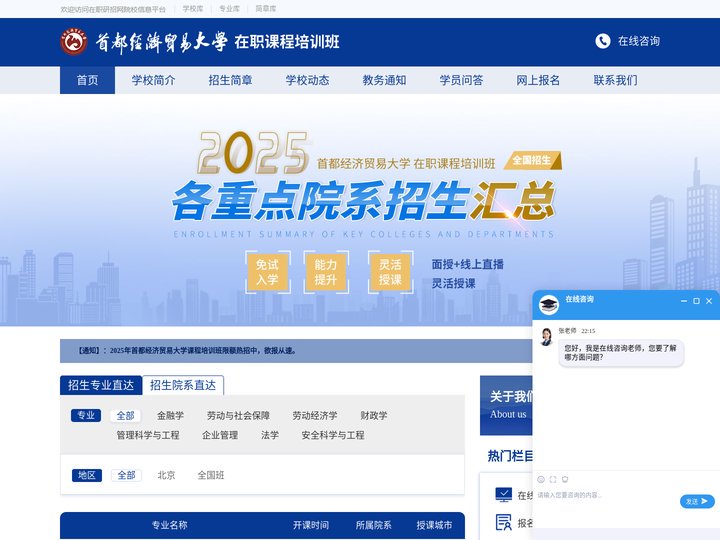This screenshot has width=720, height=540.
Task: Click the 免试入学 badge on banner
Action: [x=267, y=272]
